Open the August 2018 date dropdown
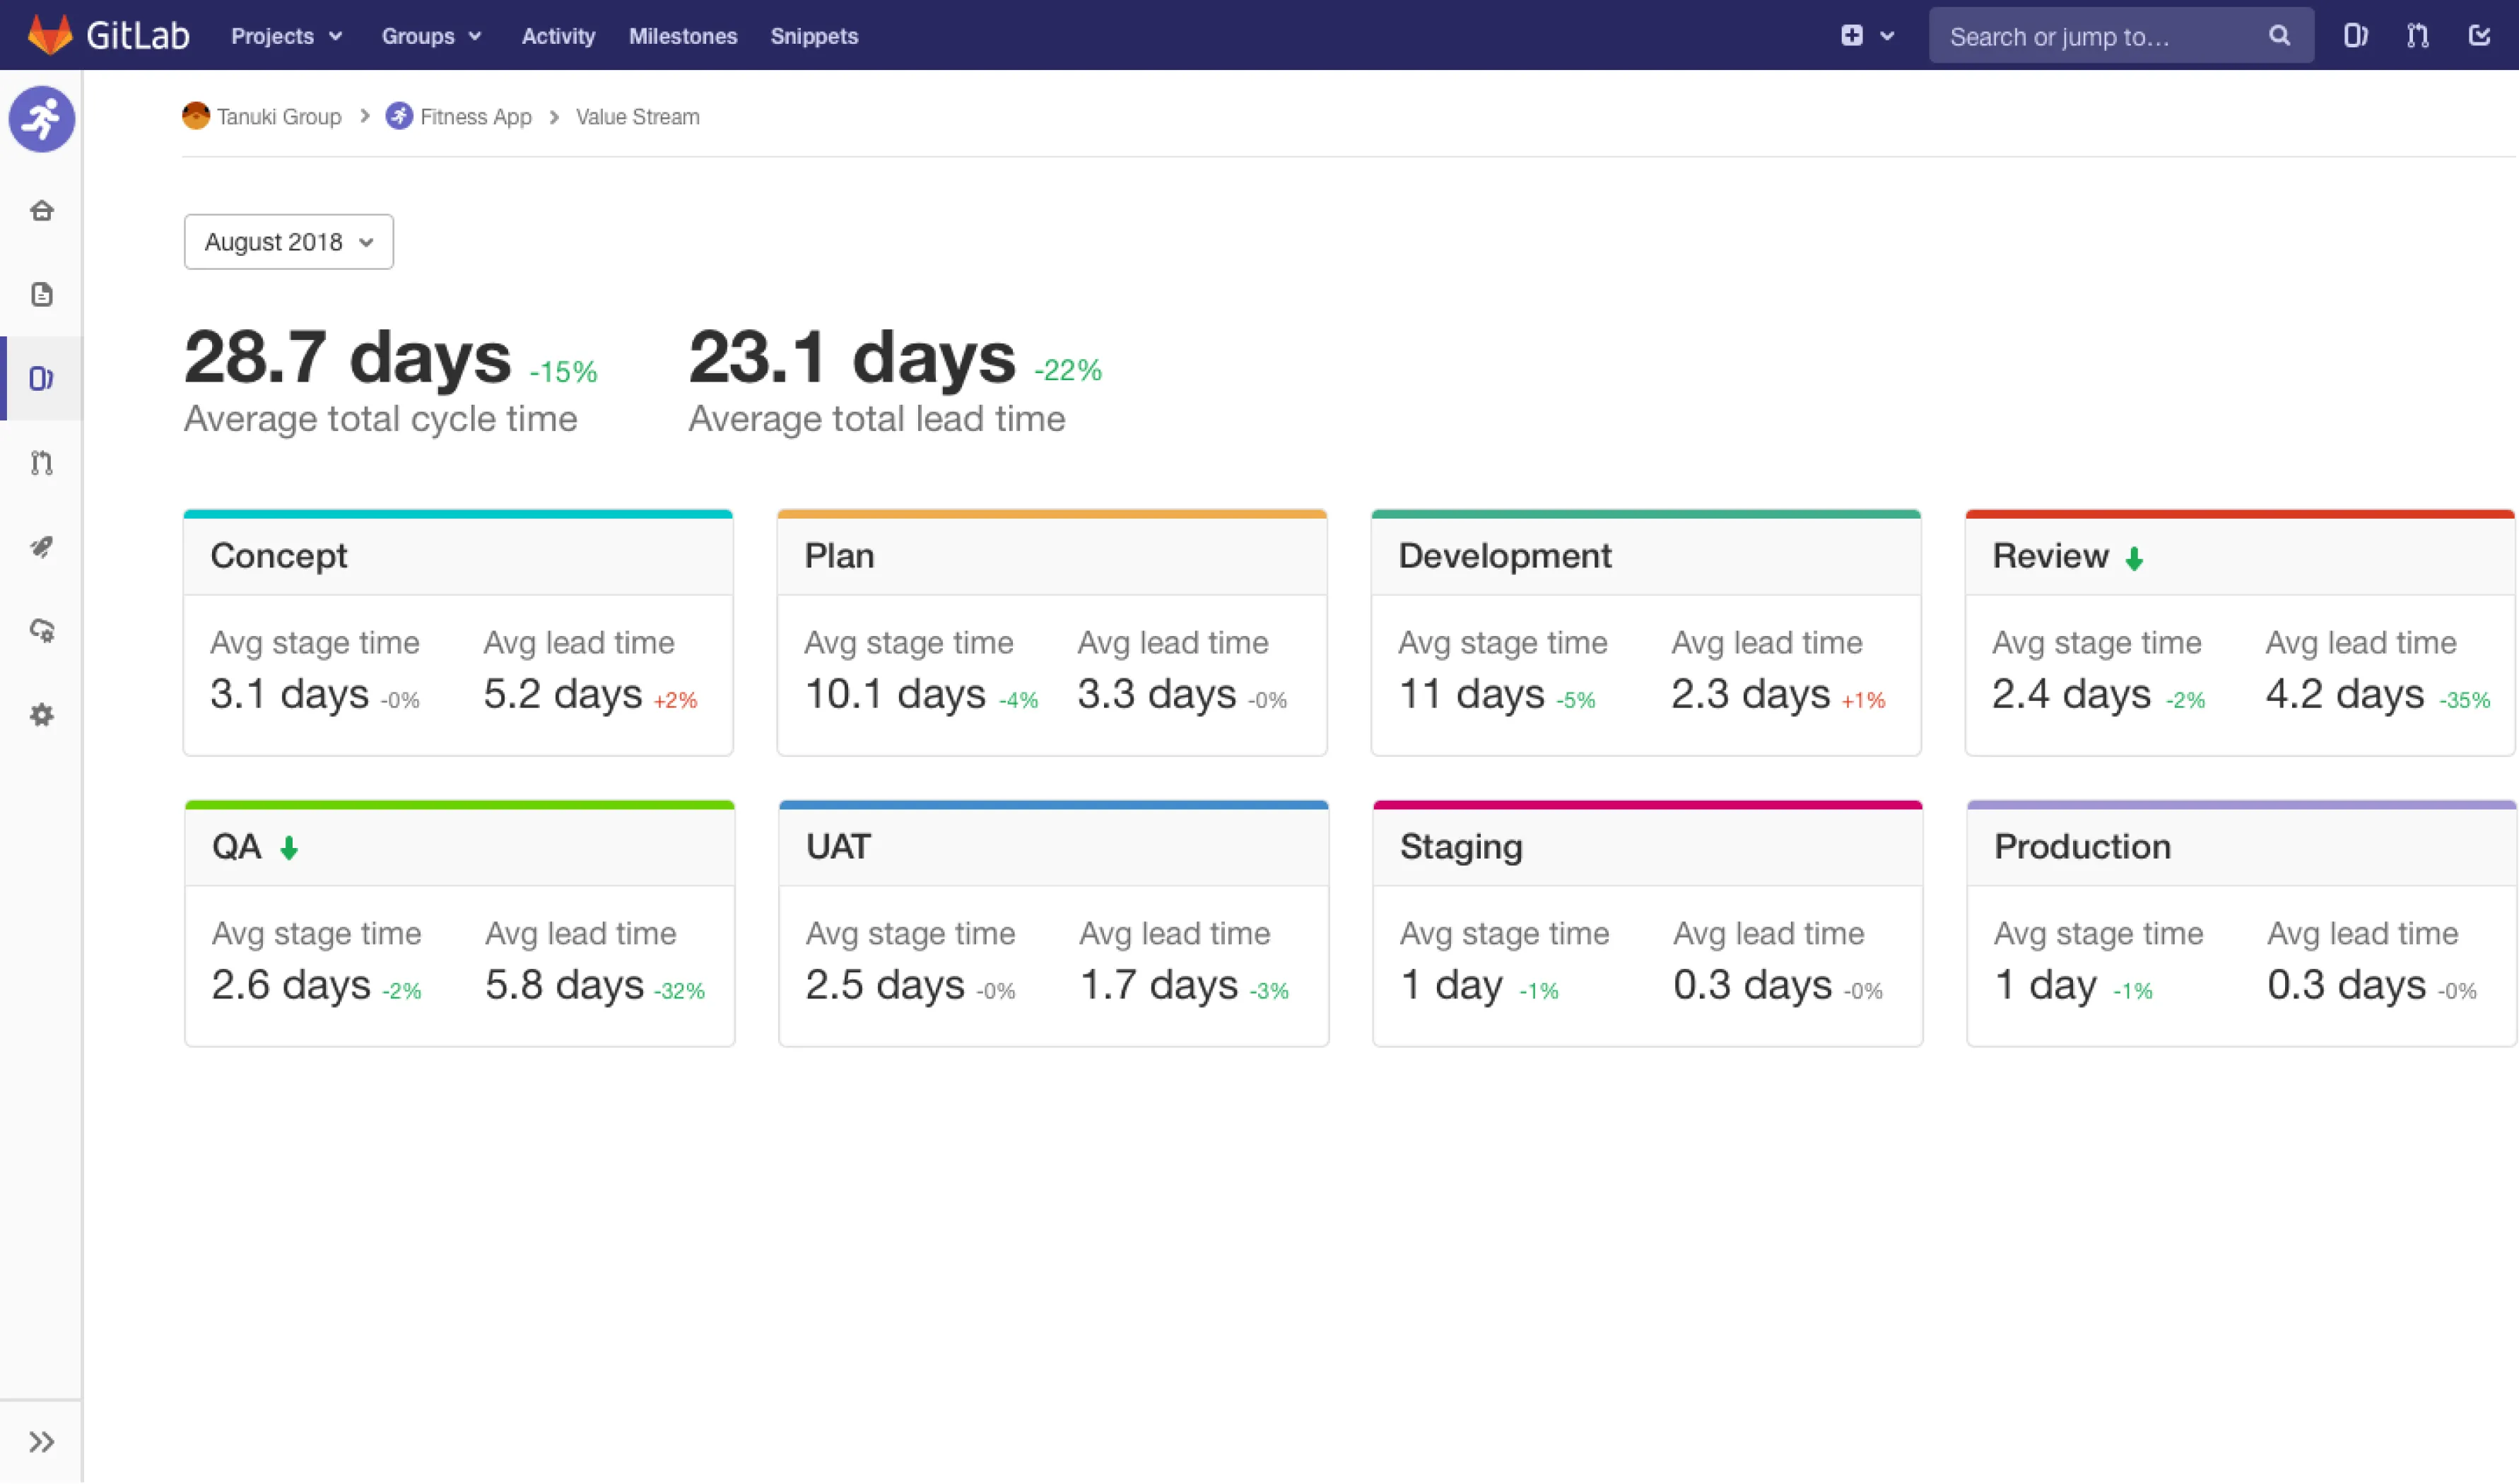Viewport: 2519px width, 1484px height. coord(288,242)
